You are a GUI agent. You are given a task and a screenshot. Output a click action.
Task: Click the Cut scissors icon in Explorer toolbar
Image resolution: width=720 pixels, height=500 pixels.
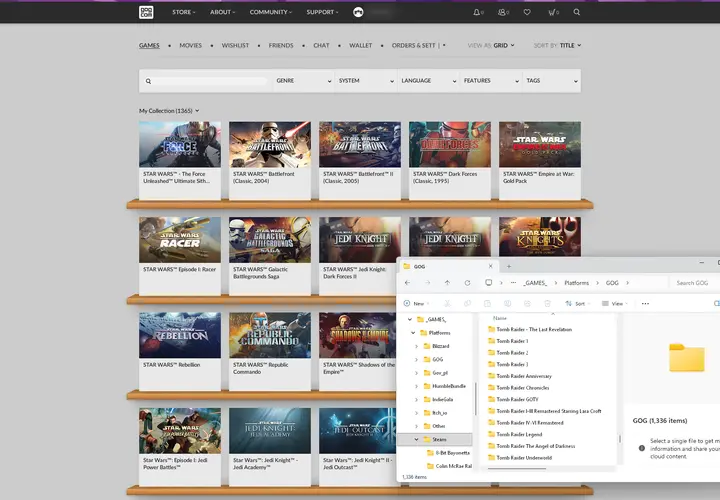(447, 303)
